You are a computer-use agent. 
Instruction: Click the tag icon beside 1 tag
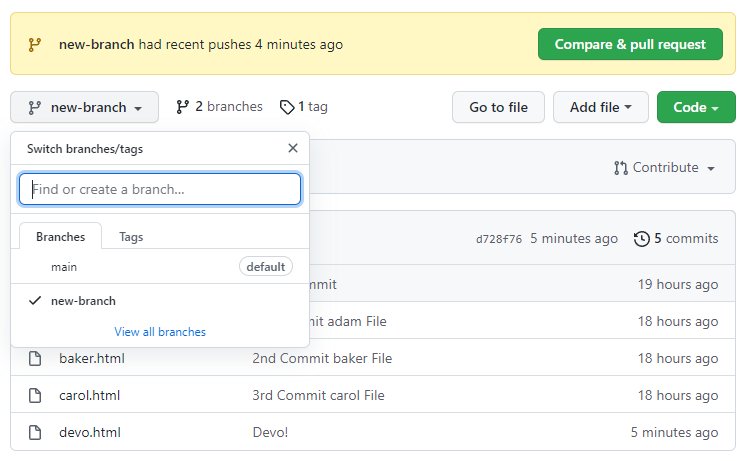pyautogui.click(x=287, y=107)
